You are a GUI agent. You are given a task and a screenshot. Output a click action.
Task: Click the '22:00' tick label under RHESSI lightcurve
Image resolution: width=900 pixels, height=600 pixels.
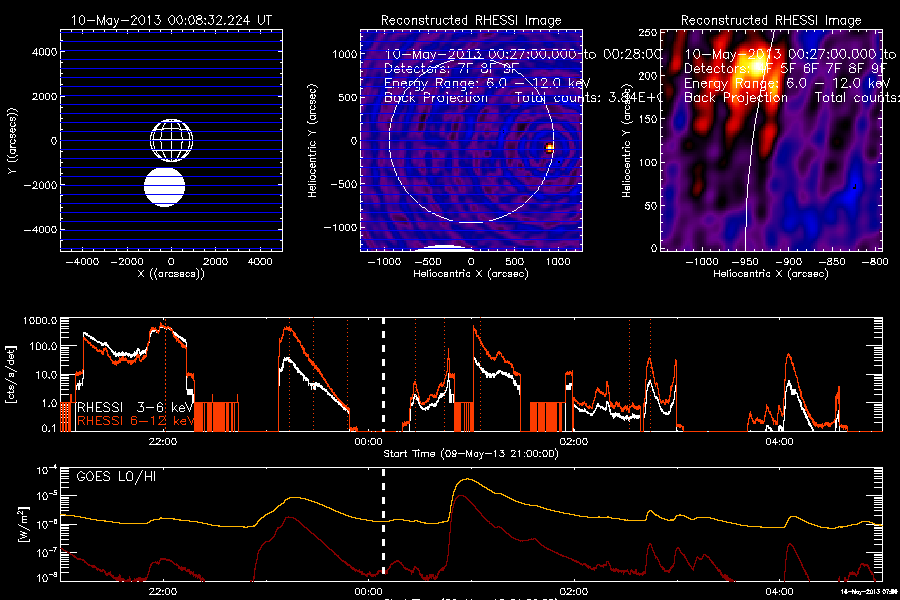click(x=162, y=442)
